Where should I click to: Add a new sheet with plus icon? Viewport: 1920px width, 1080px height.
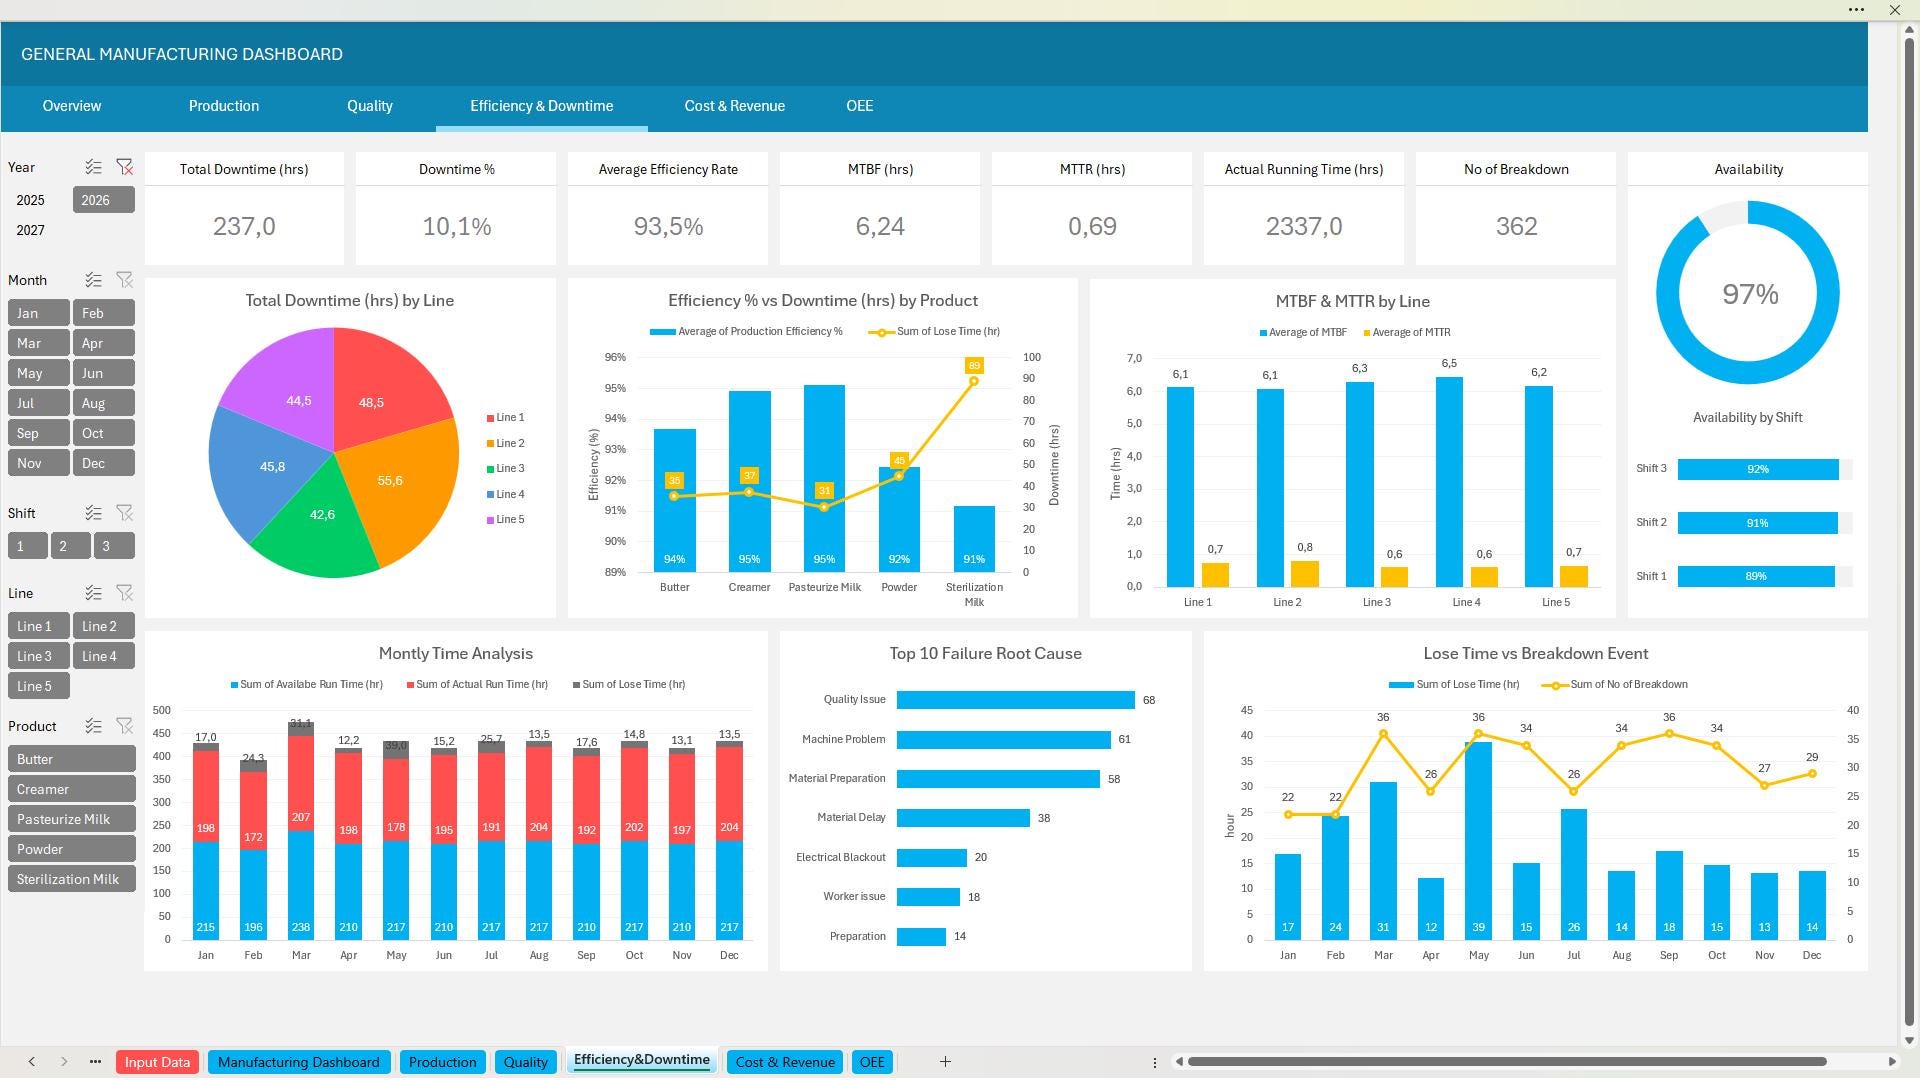coord(945,1062)
